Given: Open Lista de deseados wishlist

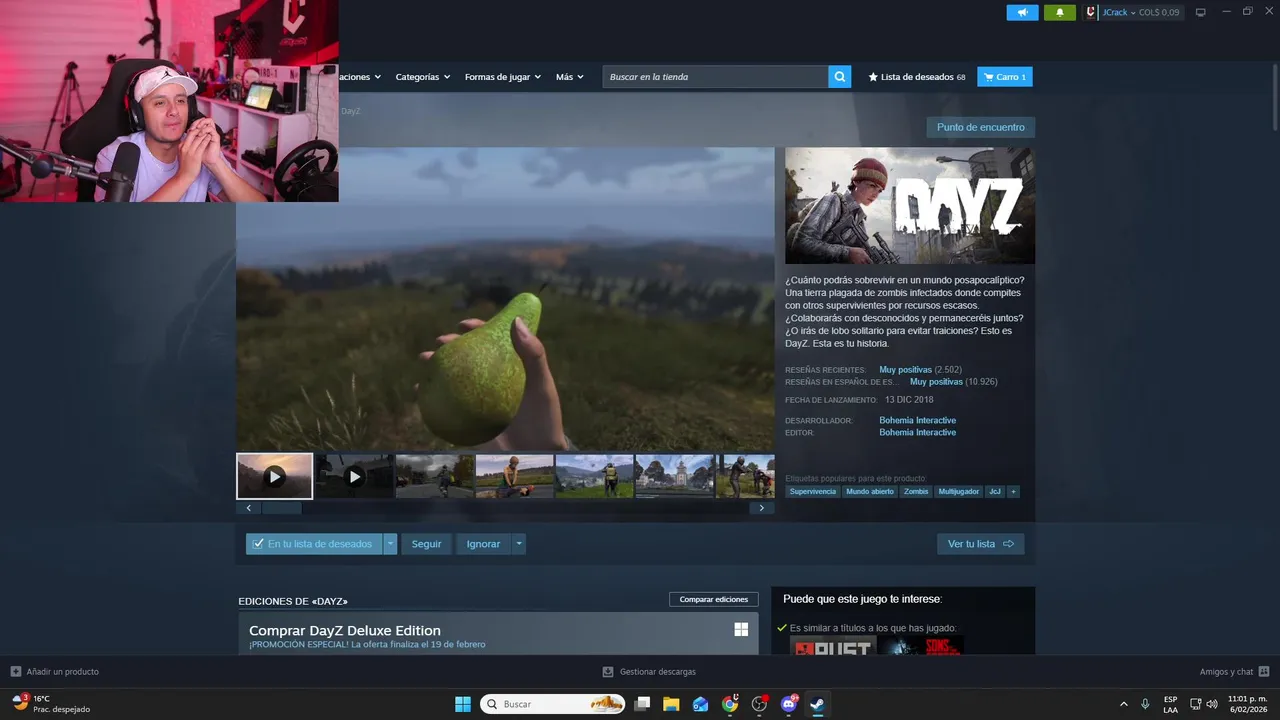Looking at the screenshot, I should (x=917, y=77).
